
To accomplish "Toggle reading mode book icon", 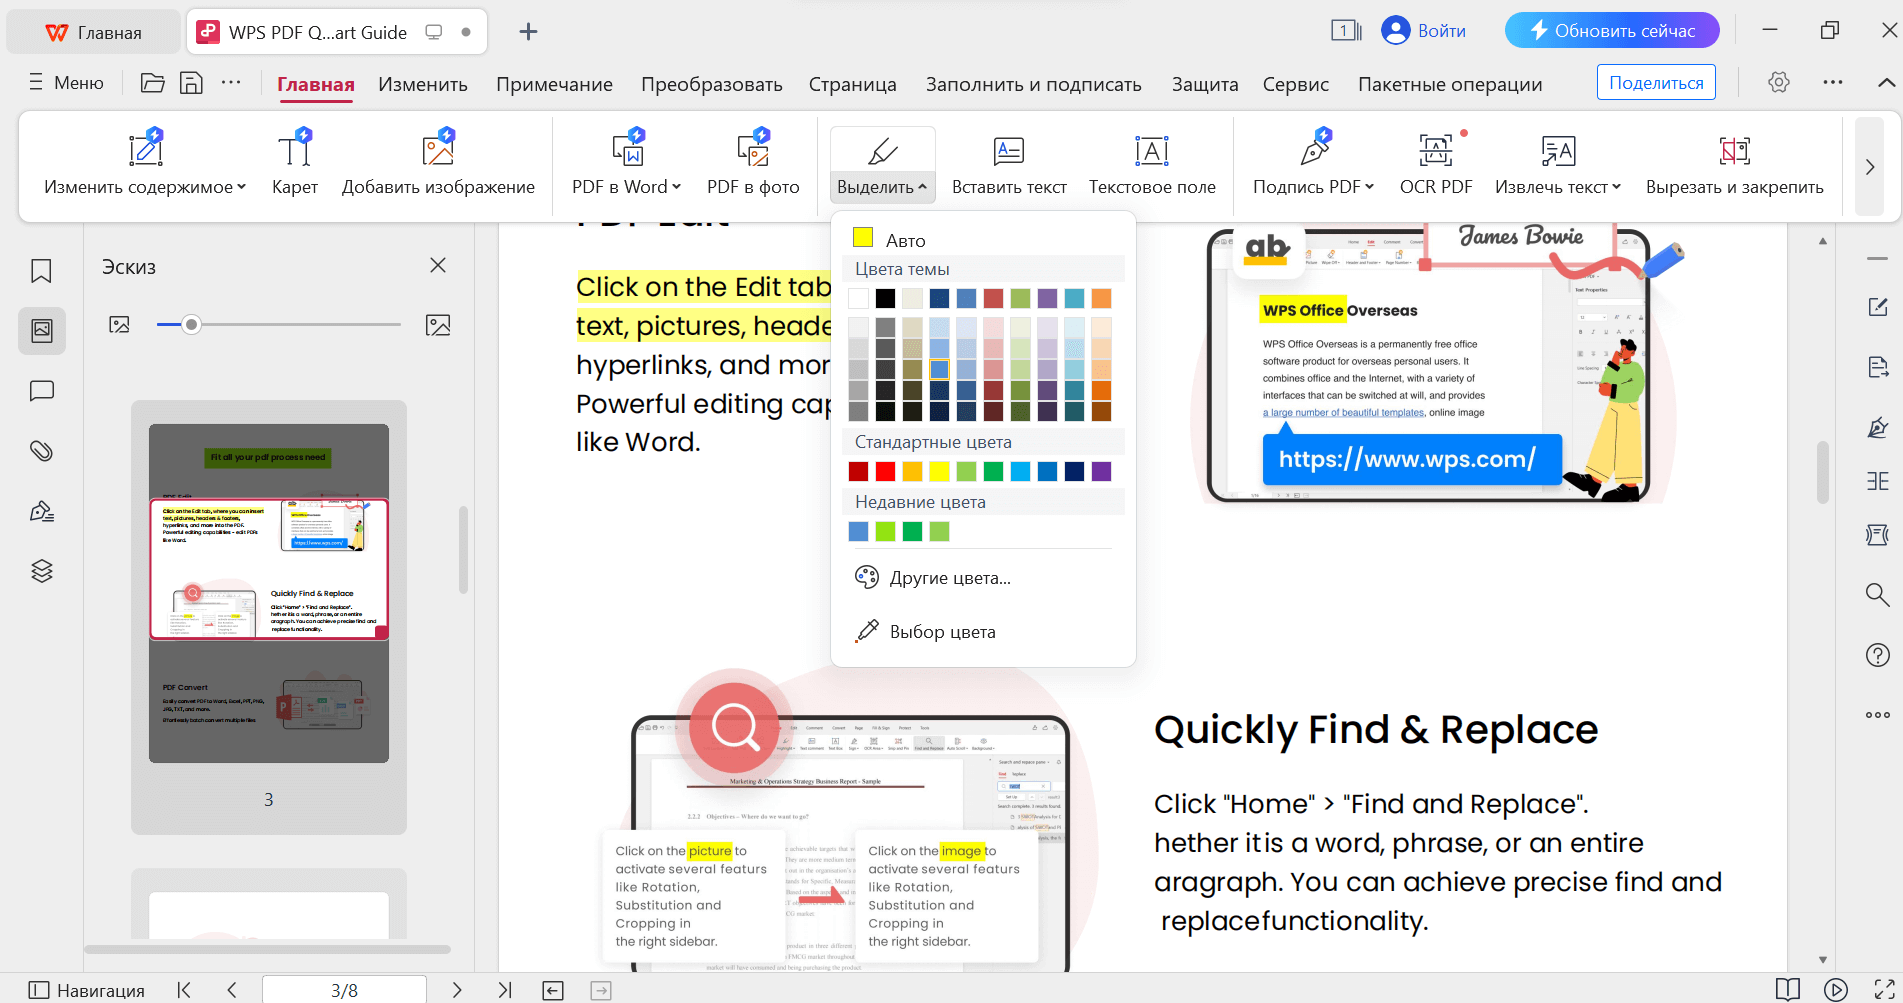I will point(1788,990).
